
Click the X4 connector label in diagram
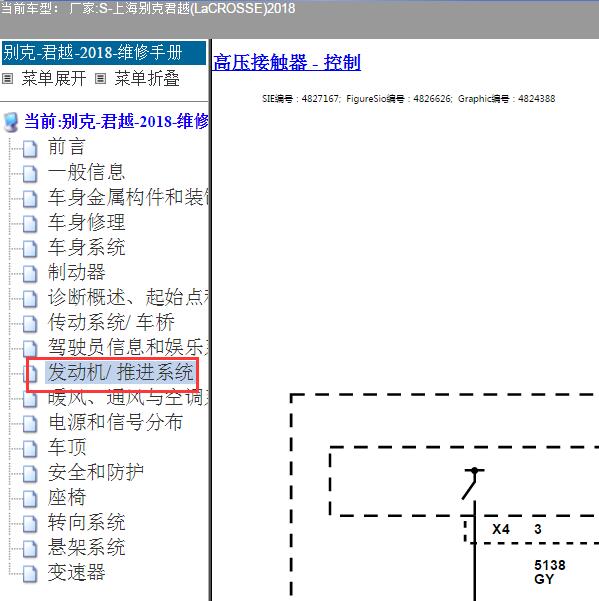(x=501, y=529)
